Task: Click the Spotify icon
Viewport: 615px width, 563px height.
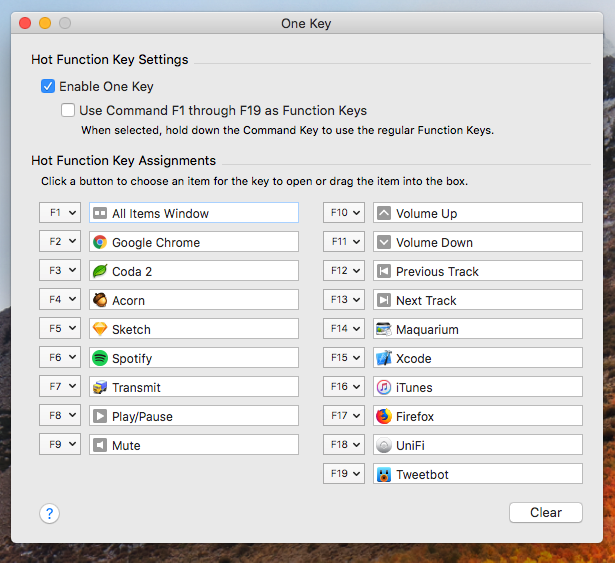Action: [x=100, y=358]
